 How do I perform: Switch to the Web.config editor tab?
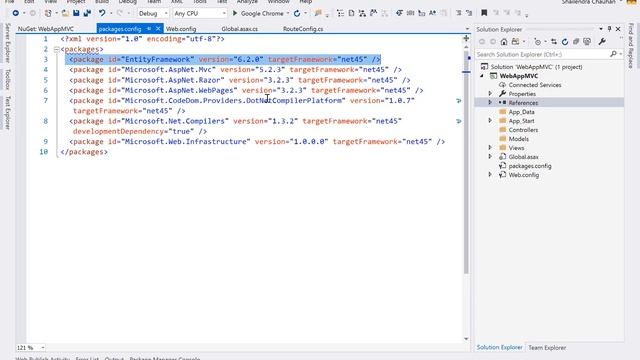181,29
